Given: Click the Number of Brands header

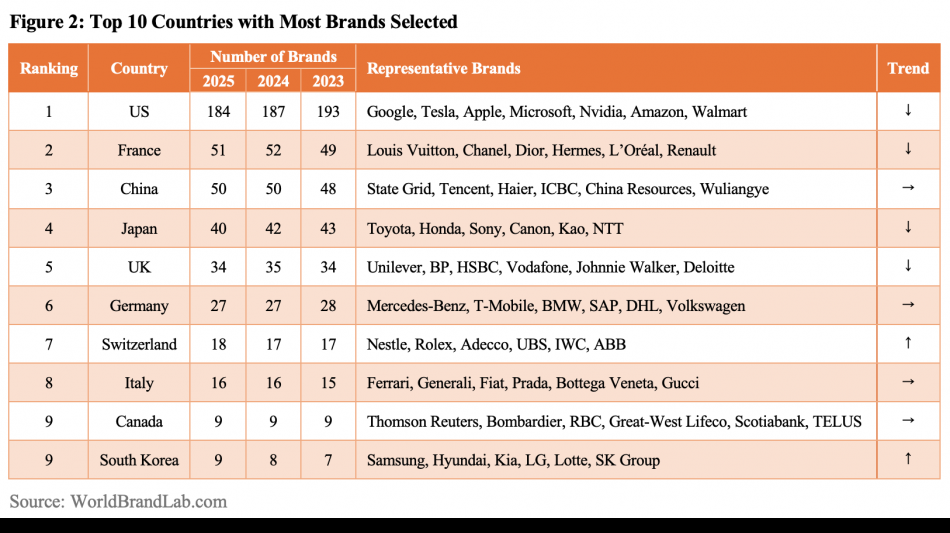Looking at the screenshot, I should click(x=273, y=57).
